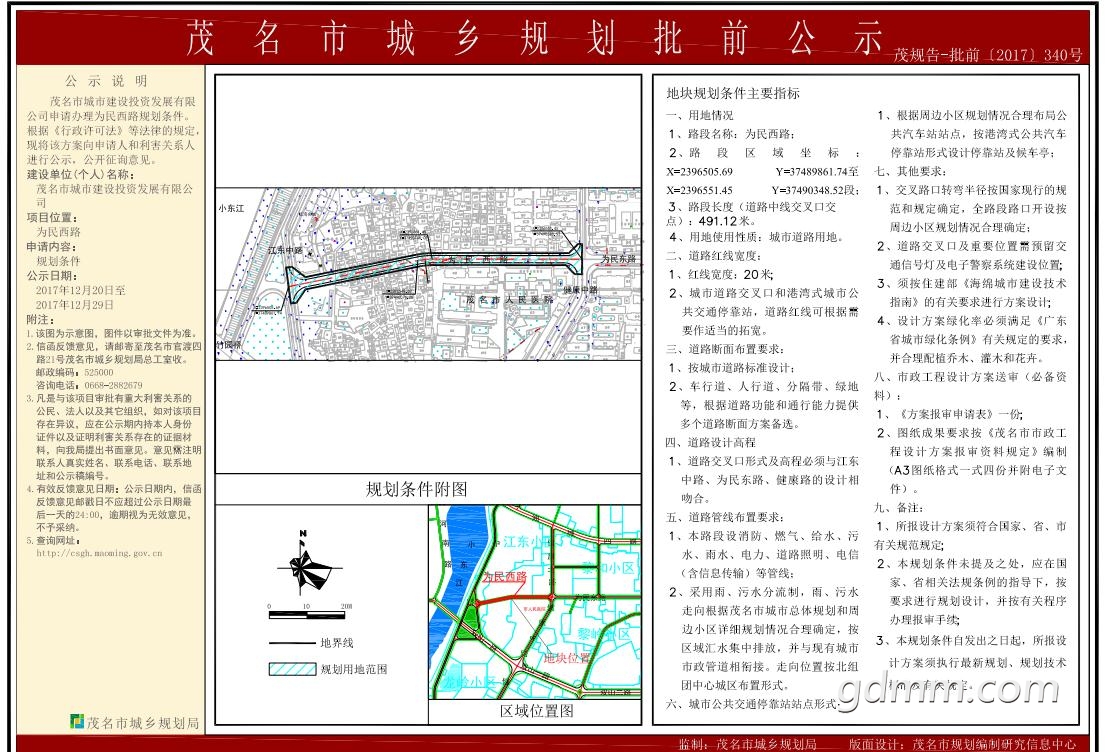Click the 用地使用性质：城市道路用地 line
Image resolution: width=1107 pixels, height=752 pixels.
(756, 237)
